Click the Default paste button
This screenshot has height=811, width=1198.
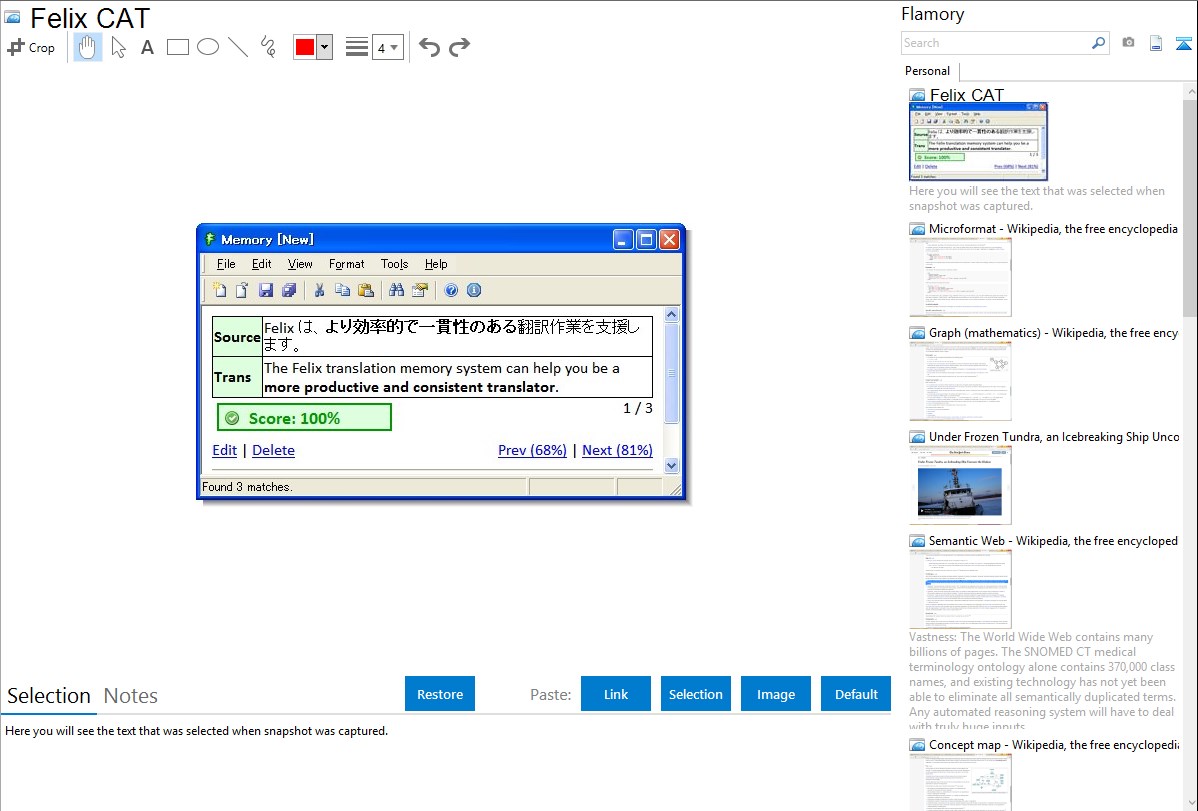tap(856, 694)
